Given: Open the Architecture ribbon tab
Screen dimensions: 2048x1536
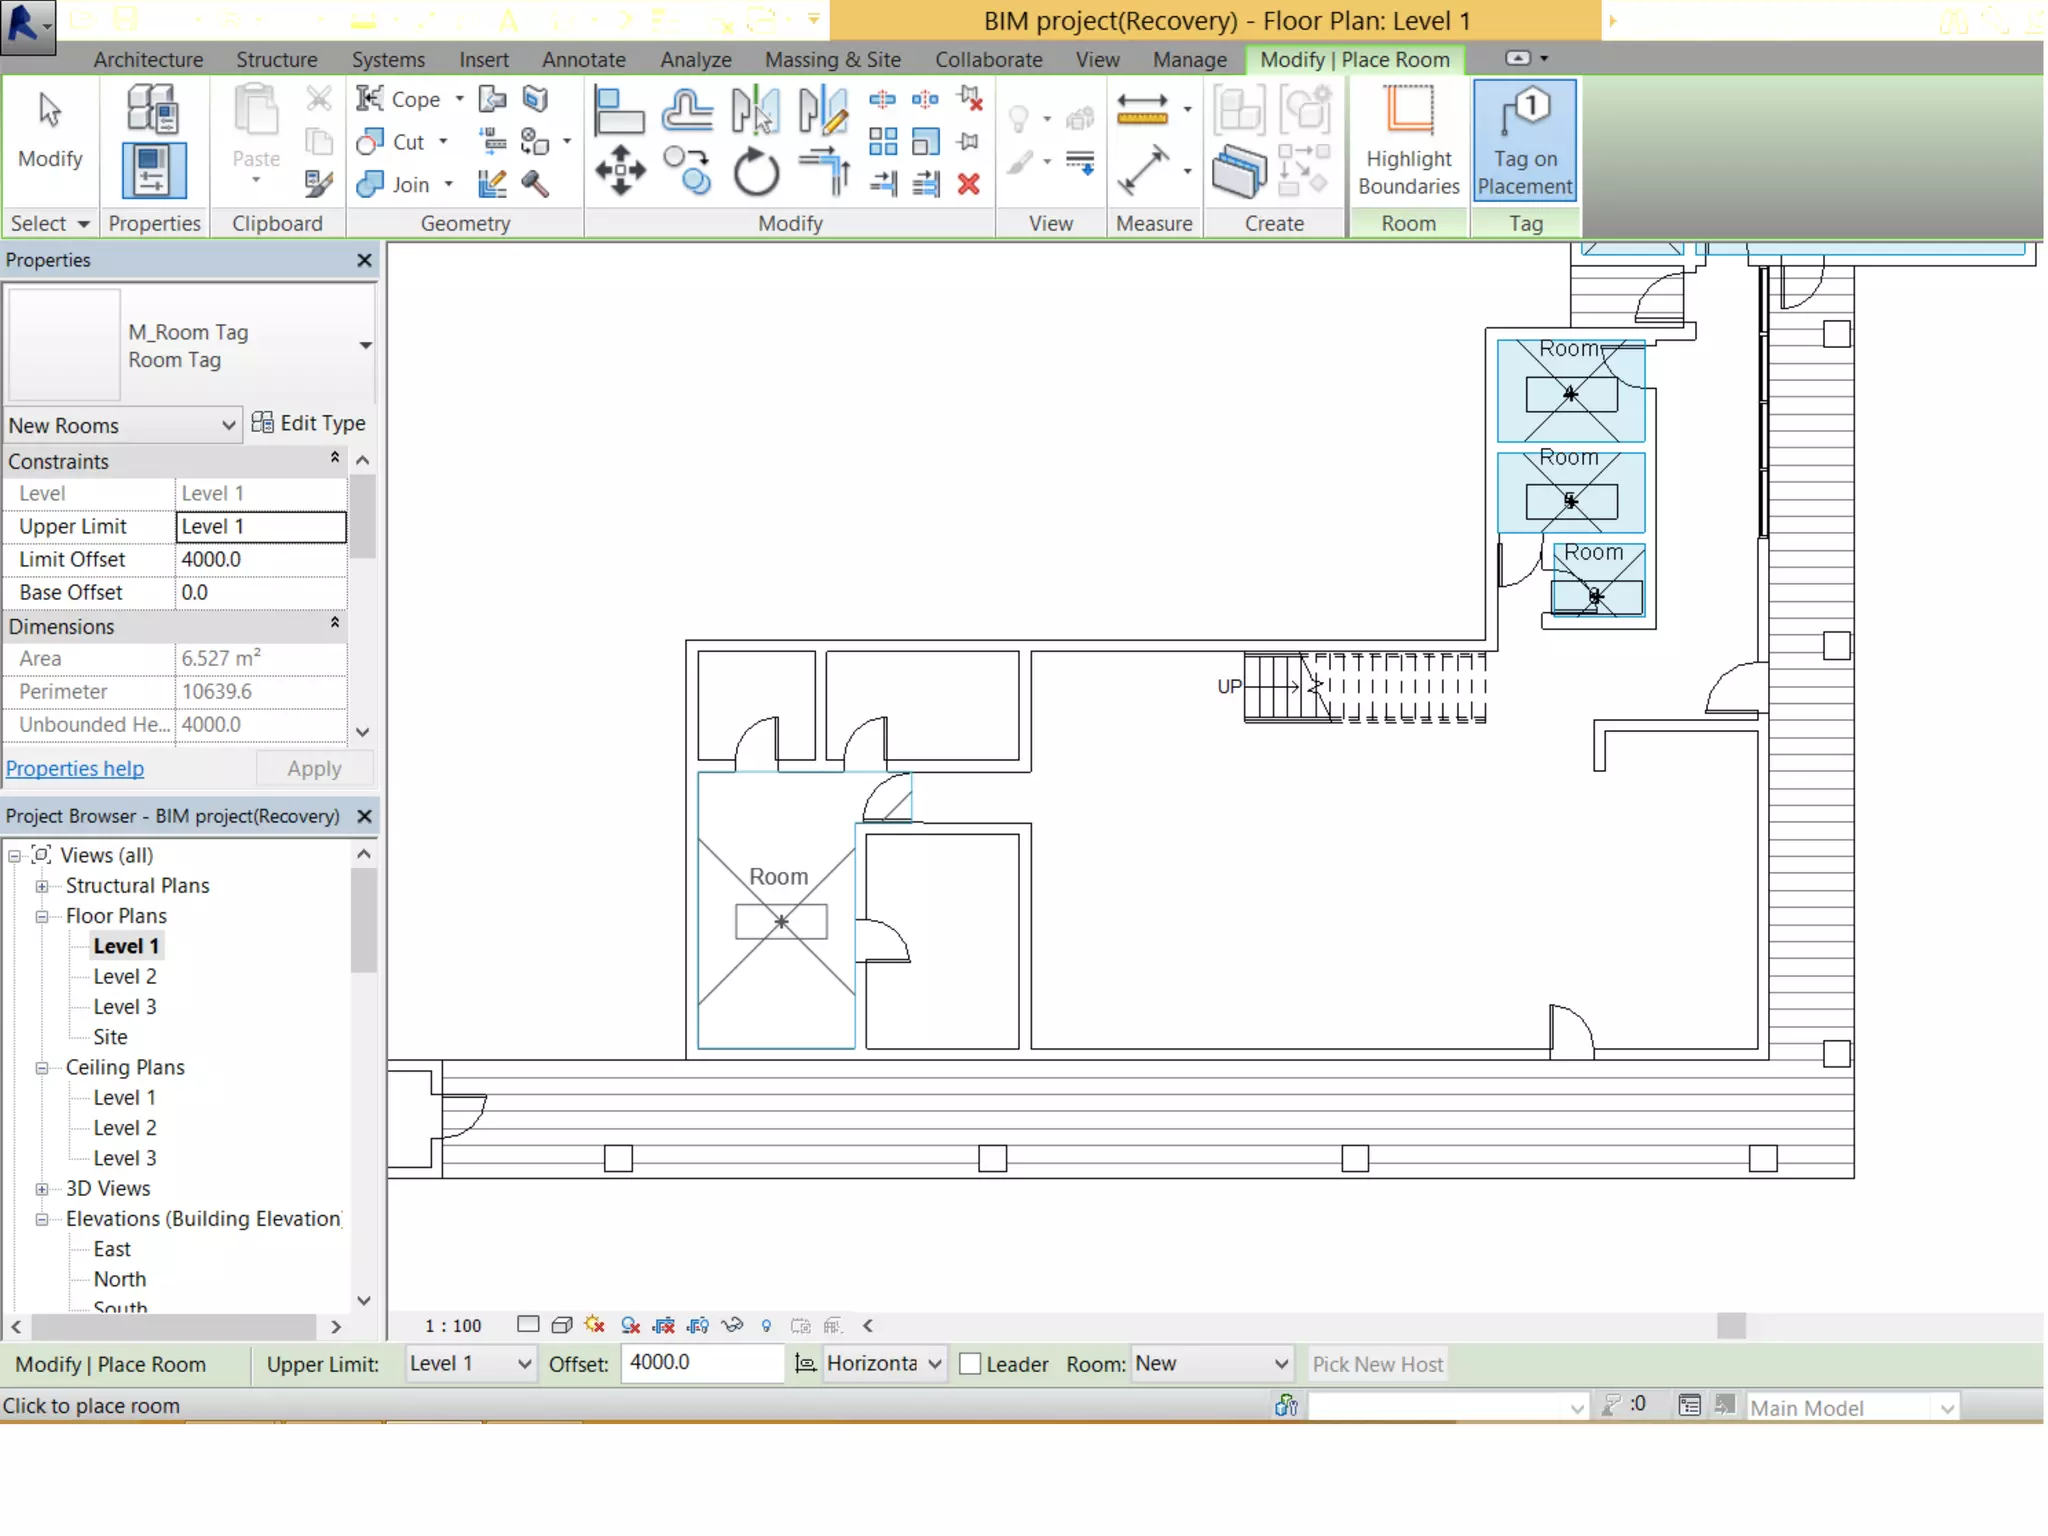Looking at the screenshot, I should (148, 59).
